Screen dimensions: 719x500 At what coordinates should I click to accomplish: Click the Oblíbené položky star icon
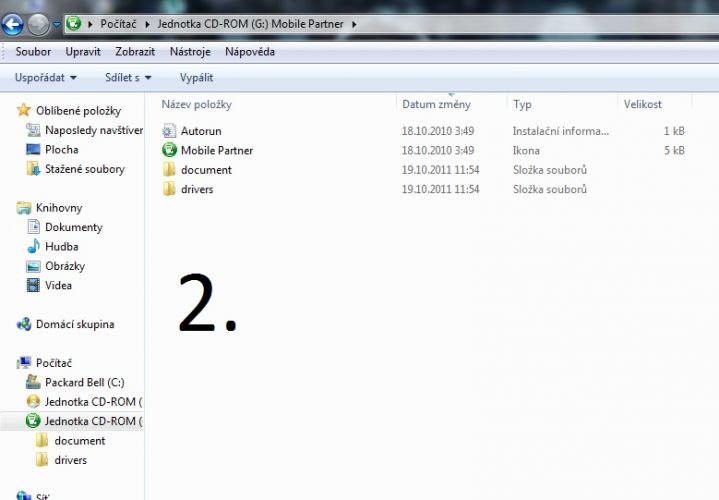pos(23,110)
